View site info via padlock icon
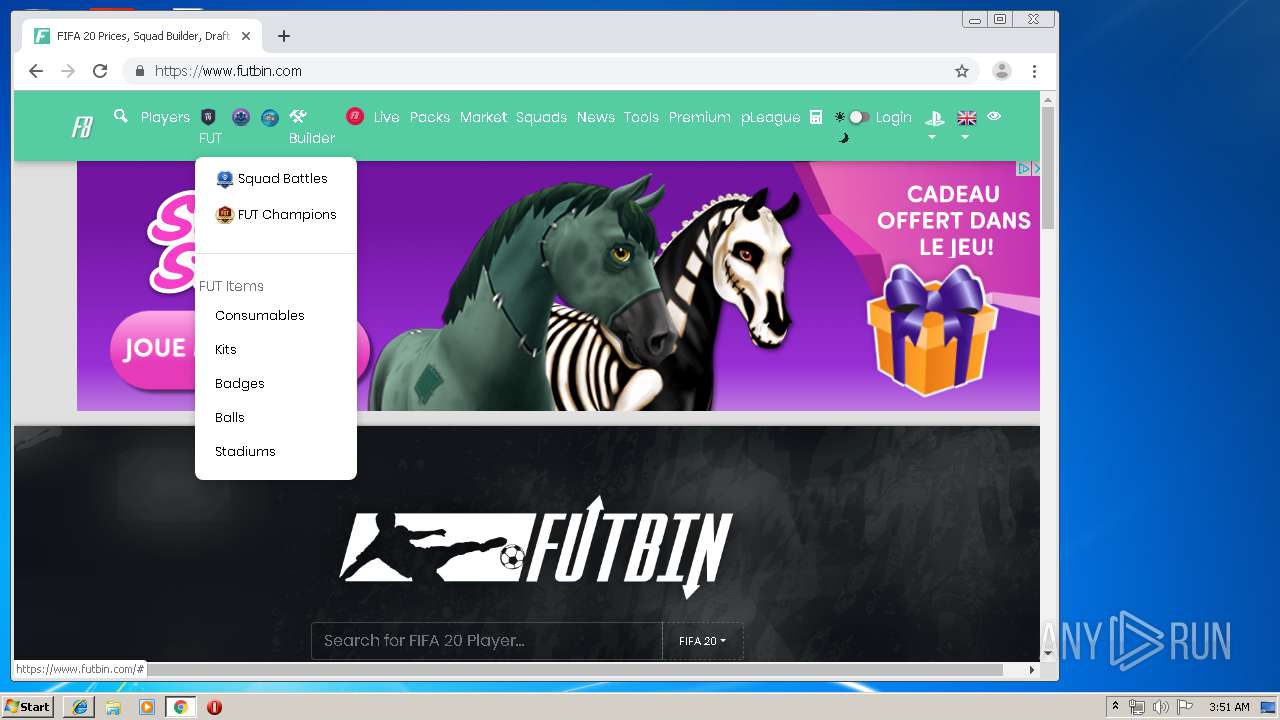Image resolution: width=1280 pixels, height=720 pixels. tap(139, 71)
